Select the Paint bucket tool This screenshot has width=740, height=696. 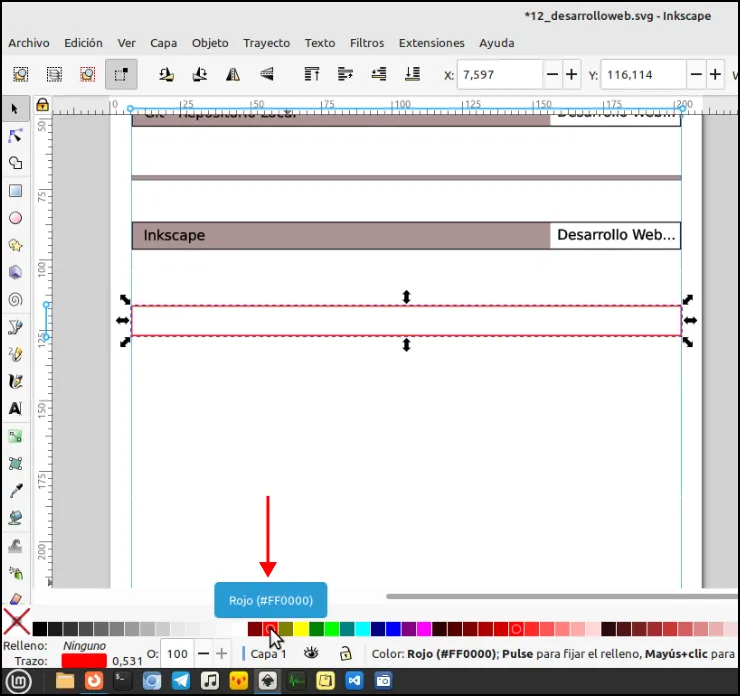point(15,518)
